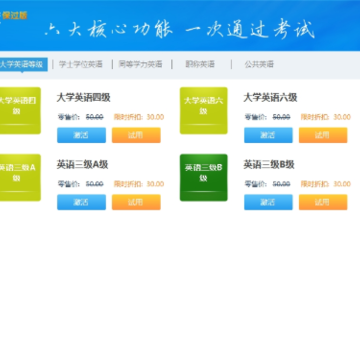Start the 试用 trial for 大学英语六级
The height and width of the screenshot is (360, 360).
point(323,135)
